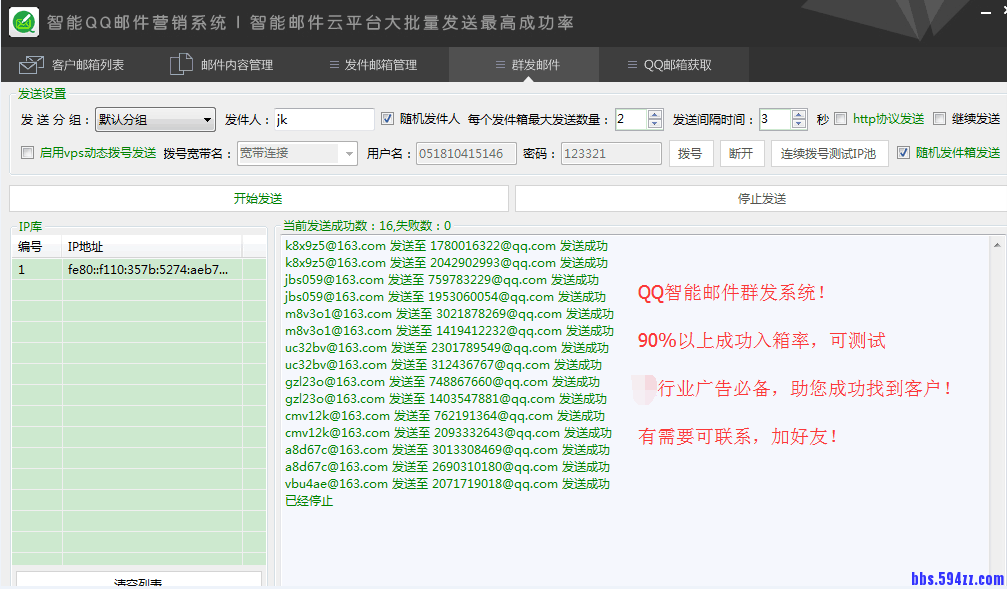Click log line sending to 759783229@qq.com

click(442, 280)
